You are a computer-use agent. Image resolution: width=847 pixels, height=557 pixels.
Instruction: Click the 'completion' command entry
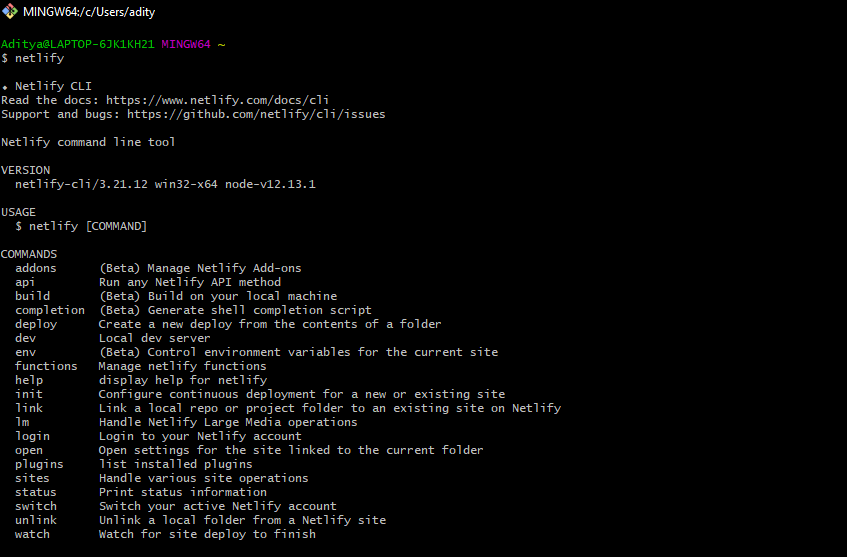[50, 310]
